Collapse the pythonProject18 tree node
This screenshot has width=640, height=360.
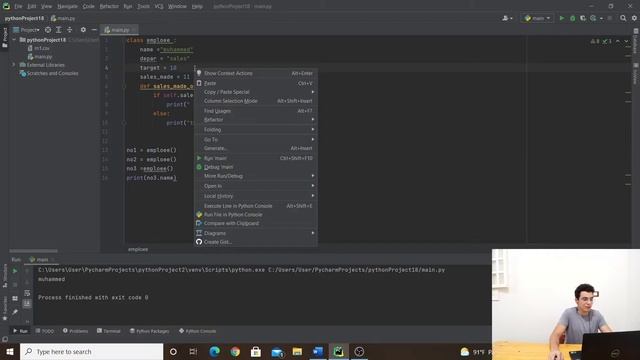(14, 40)
